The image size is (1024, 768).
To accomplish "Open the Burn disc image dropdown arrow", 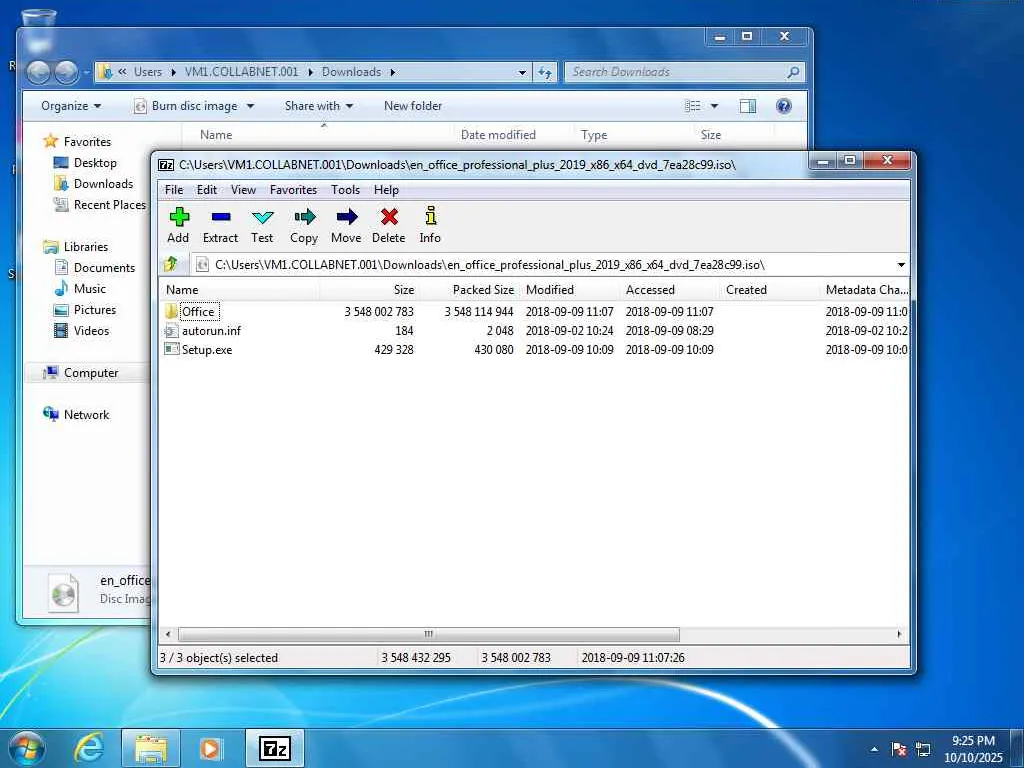I will click(x=250, y=106).
